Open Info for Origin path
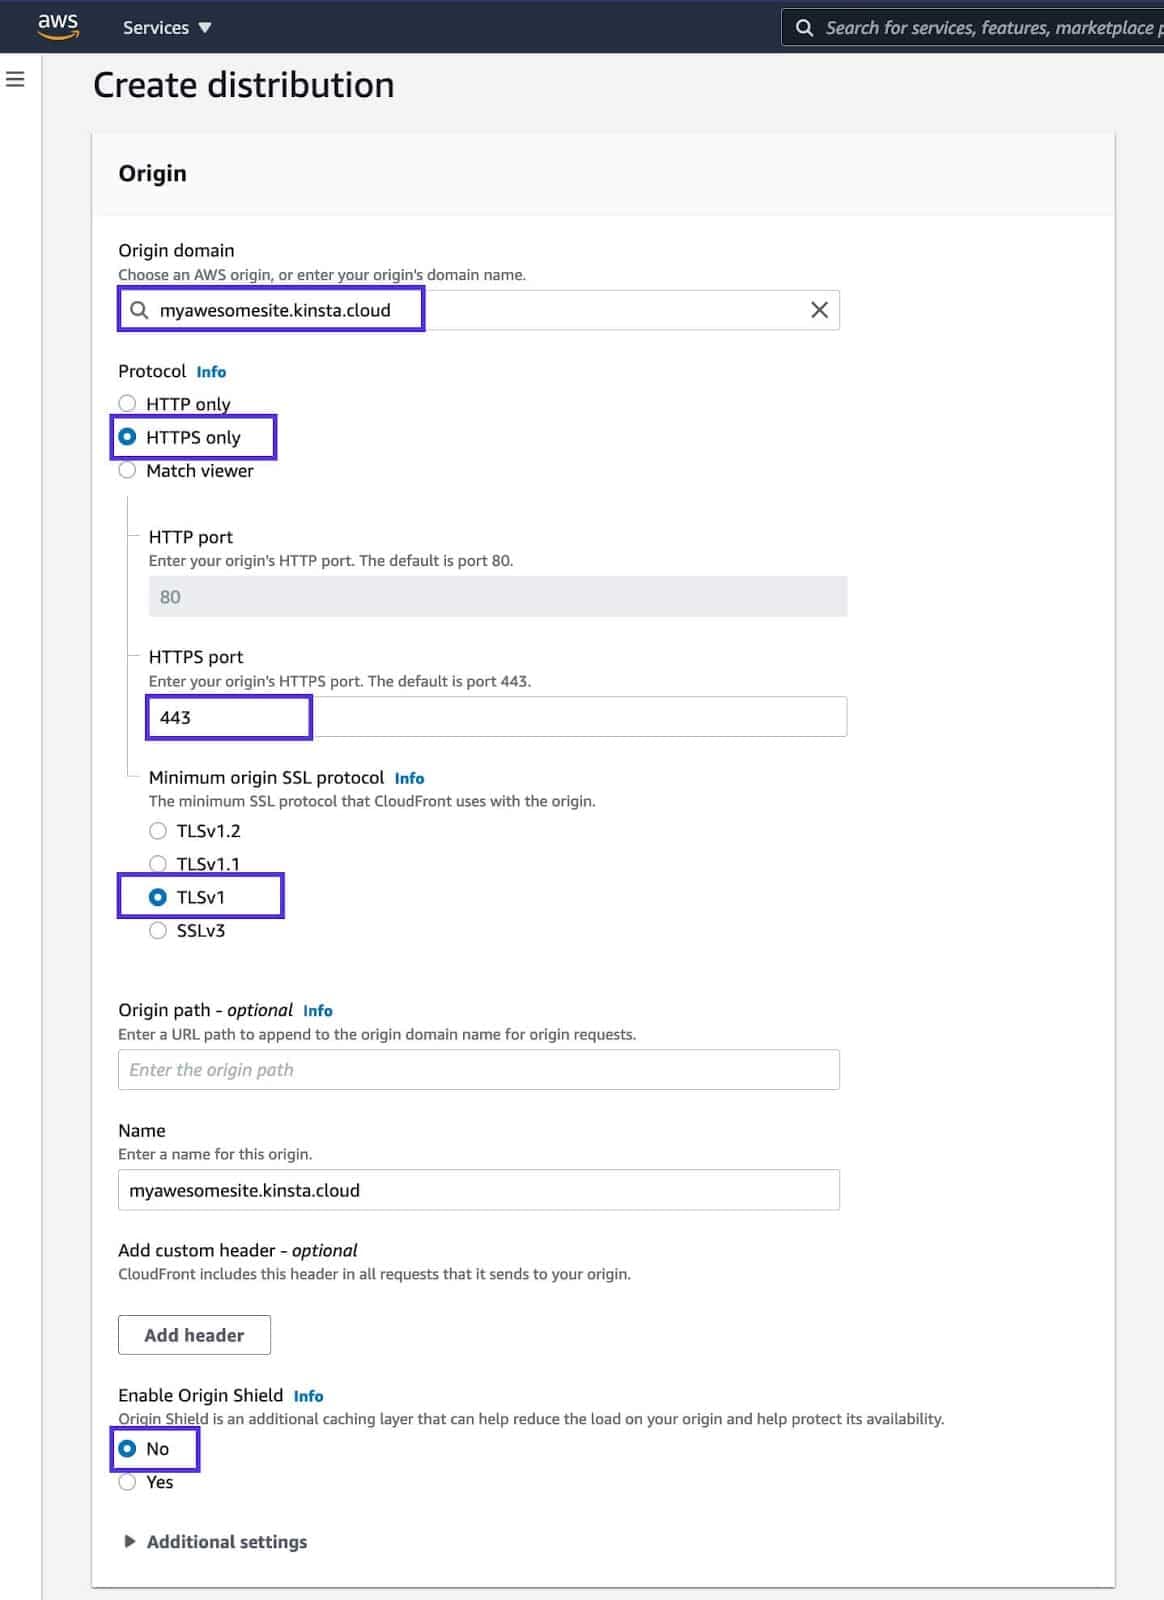1164x1600 pixels. [317, 1010]
